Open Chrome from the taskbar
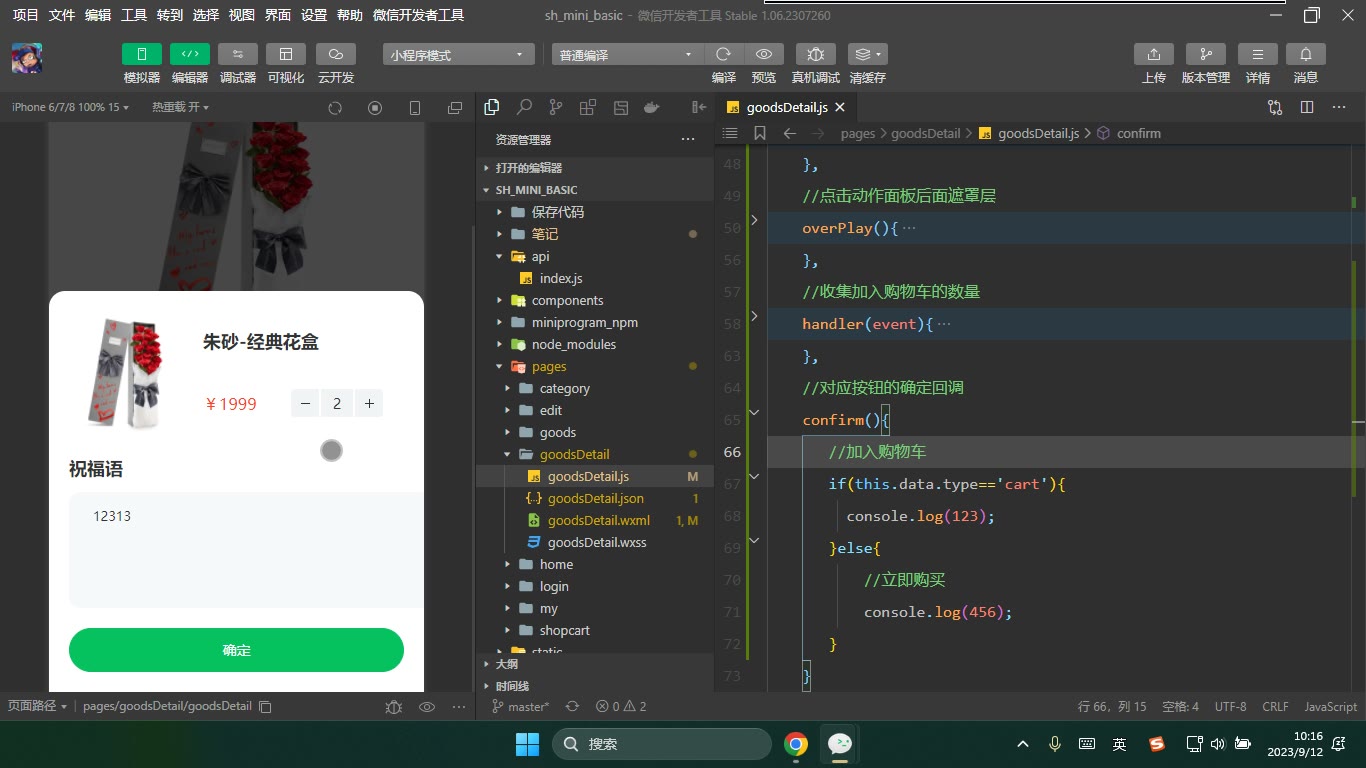The image size is (1366, 768). (796, 744)
